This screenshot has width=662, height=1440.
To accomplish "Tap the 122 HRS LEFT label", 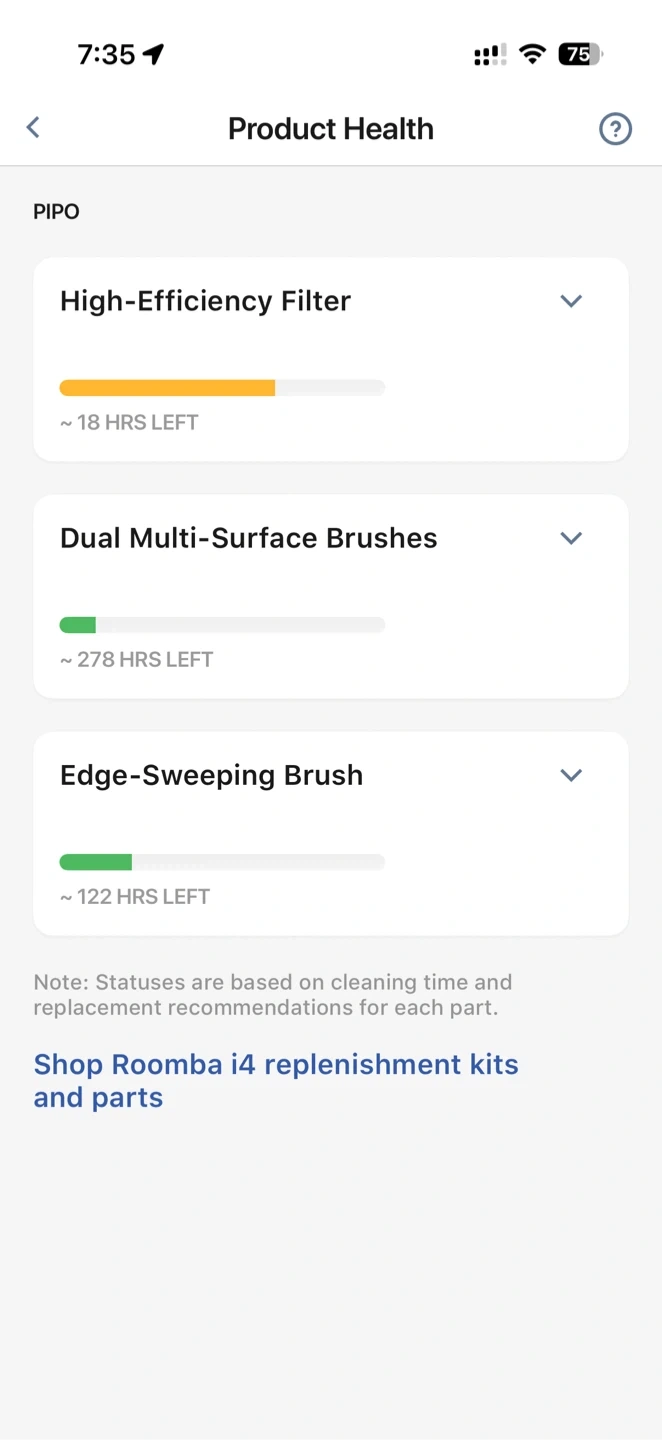I will (x=135, y=896).
